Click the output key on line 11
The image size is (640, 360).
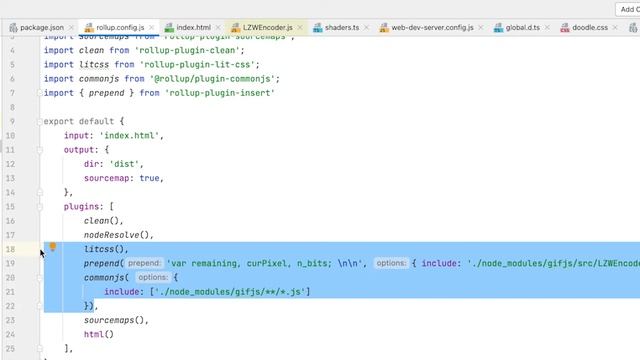[x=79, y=150]
